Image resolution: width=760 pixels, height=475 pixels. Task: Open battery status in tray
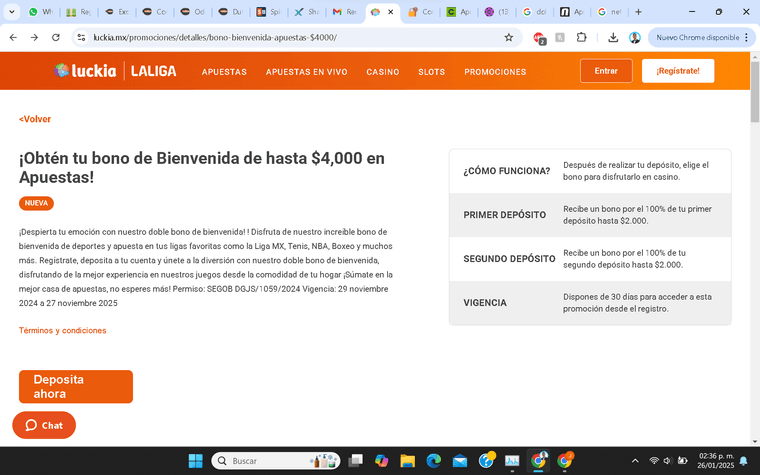tap(682, 461)
